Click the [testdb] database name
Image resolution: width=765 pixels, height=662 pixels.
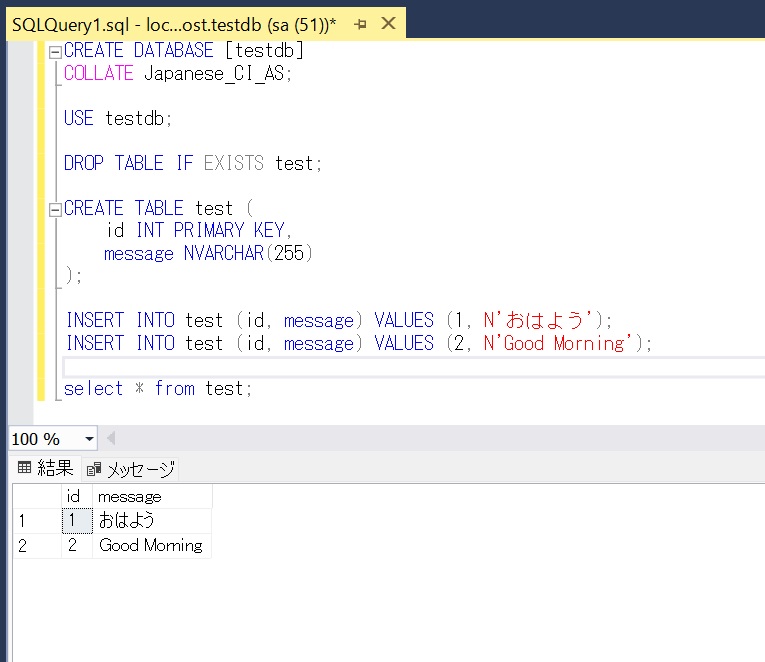pos(264,51)
